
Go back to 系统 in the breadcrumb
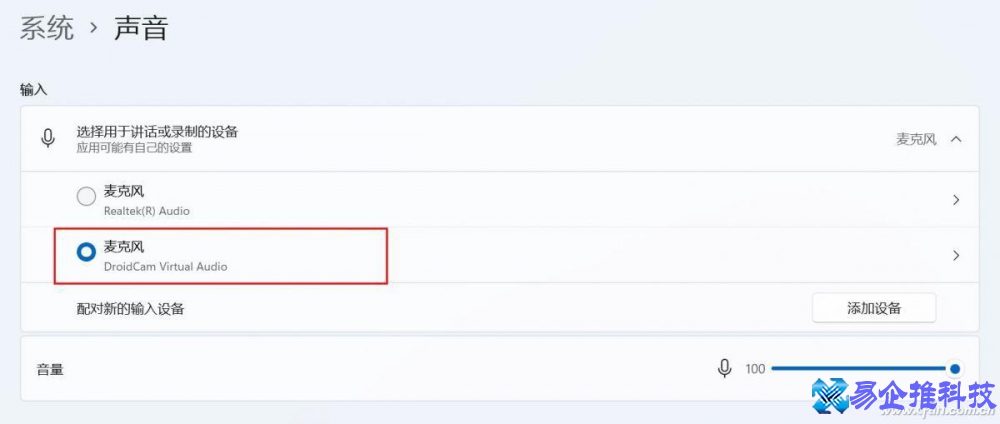pyautogui.click(x=47, y=29)
